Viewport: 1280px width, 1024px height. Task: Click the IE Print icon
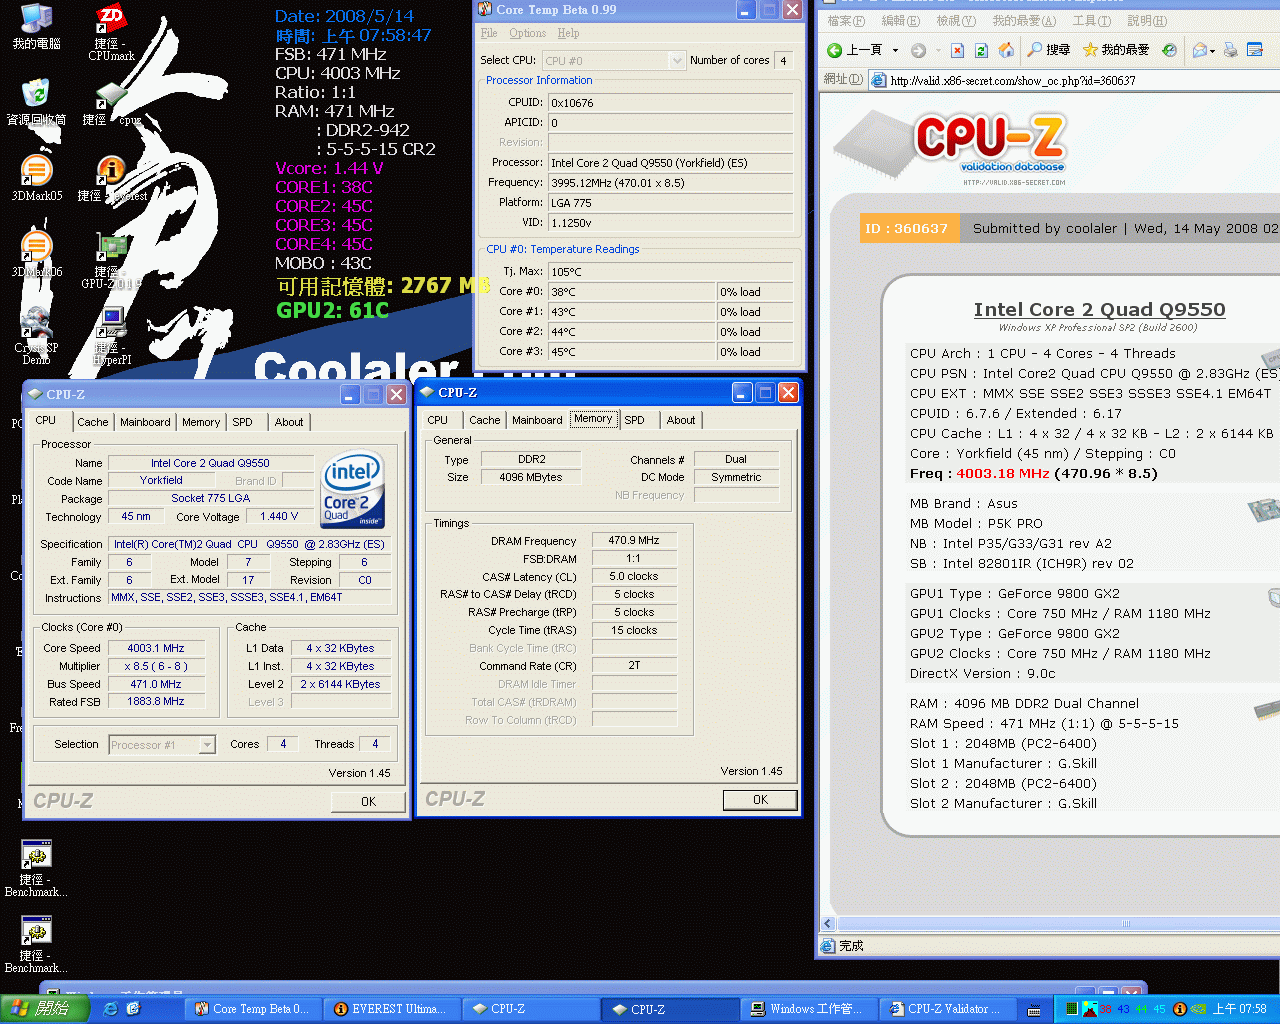click(1231, 50)
